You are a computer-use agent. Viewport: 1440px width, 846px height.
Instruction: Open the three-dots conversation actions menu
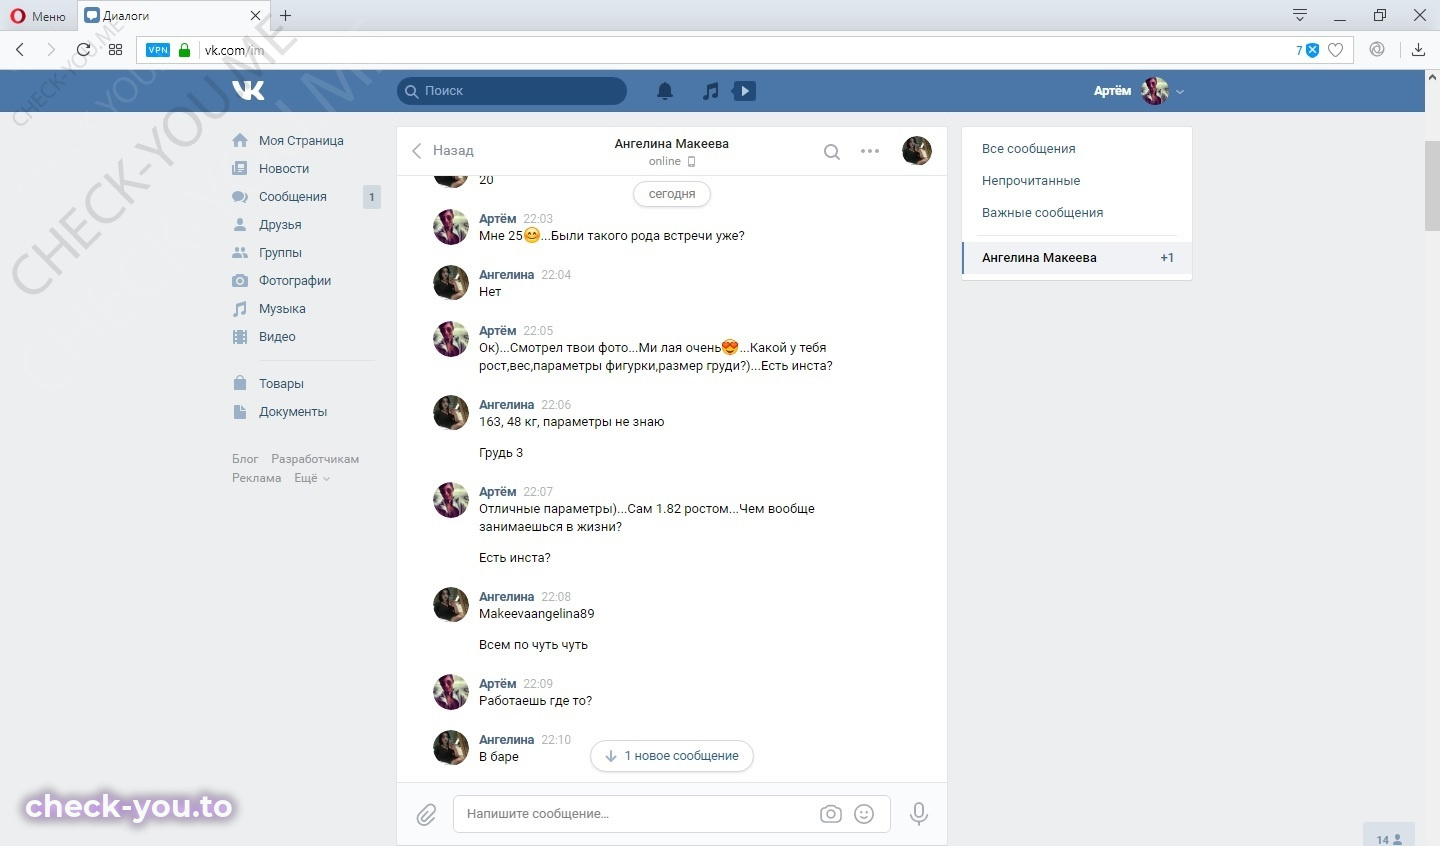pyautogui.click(x=870, y=151)
